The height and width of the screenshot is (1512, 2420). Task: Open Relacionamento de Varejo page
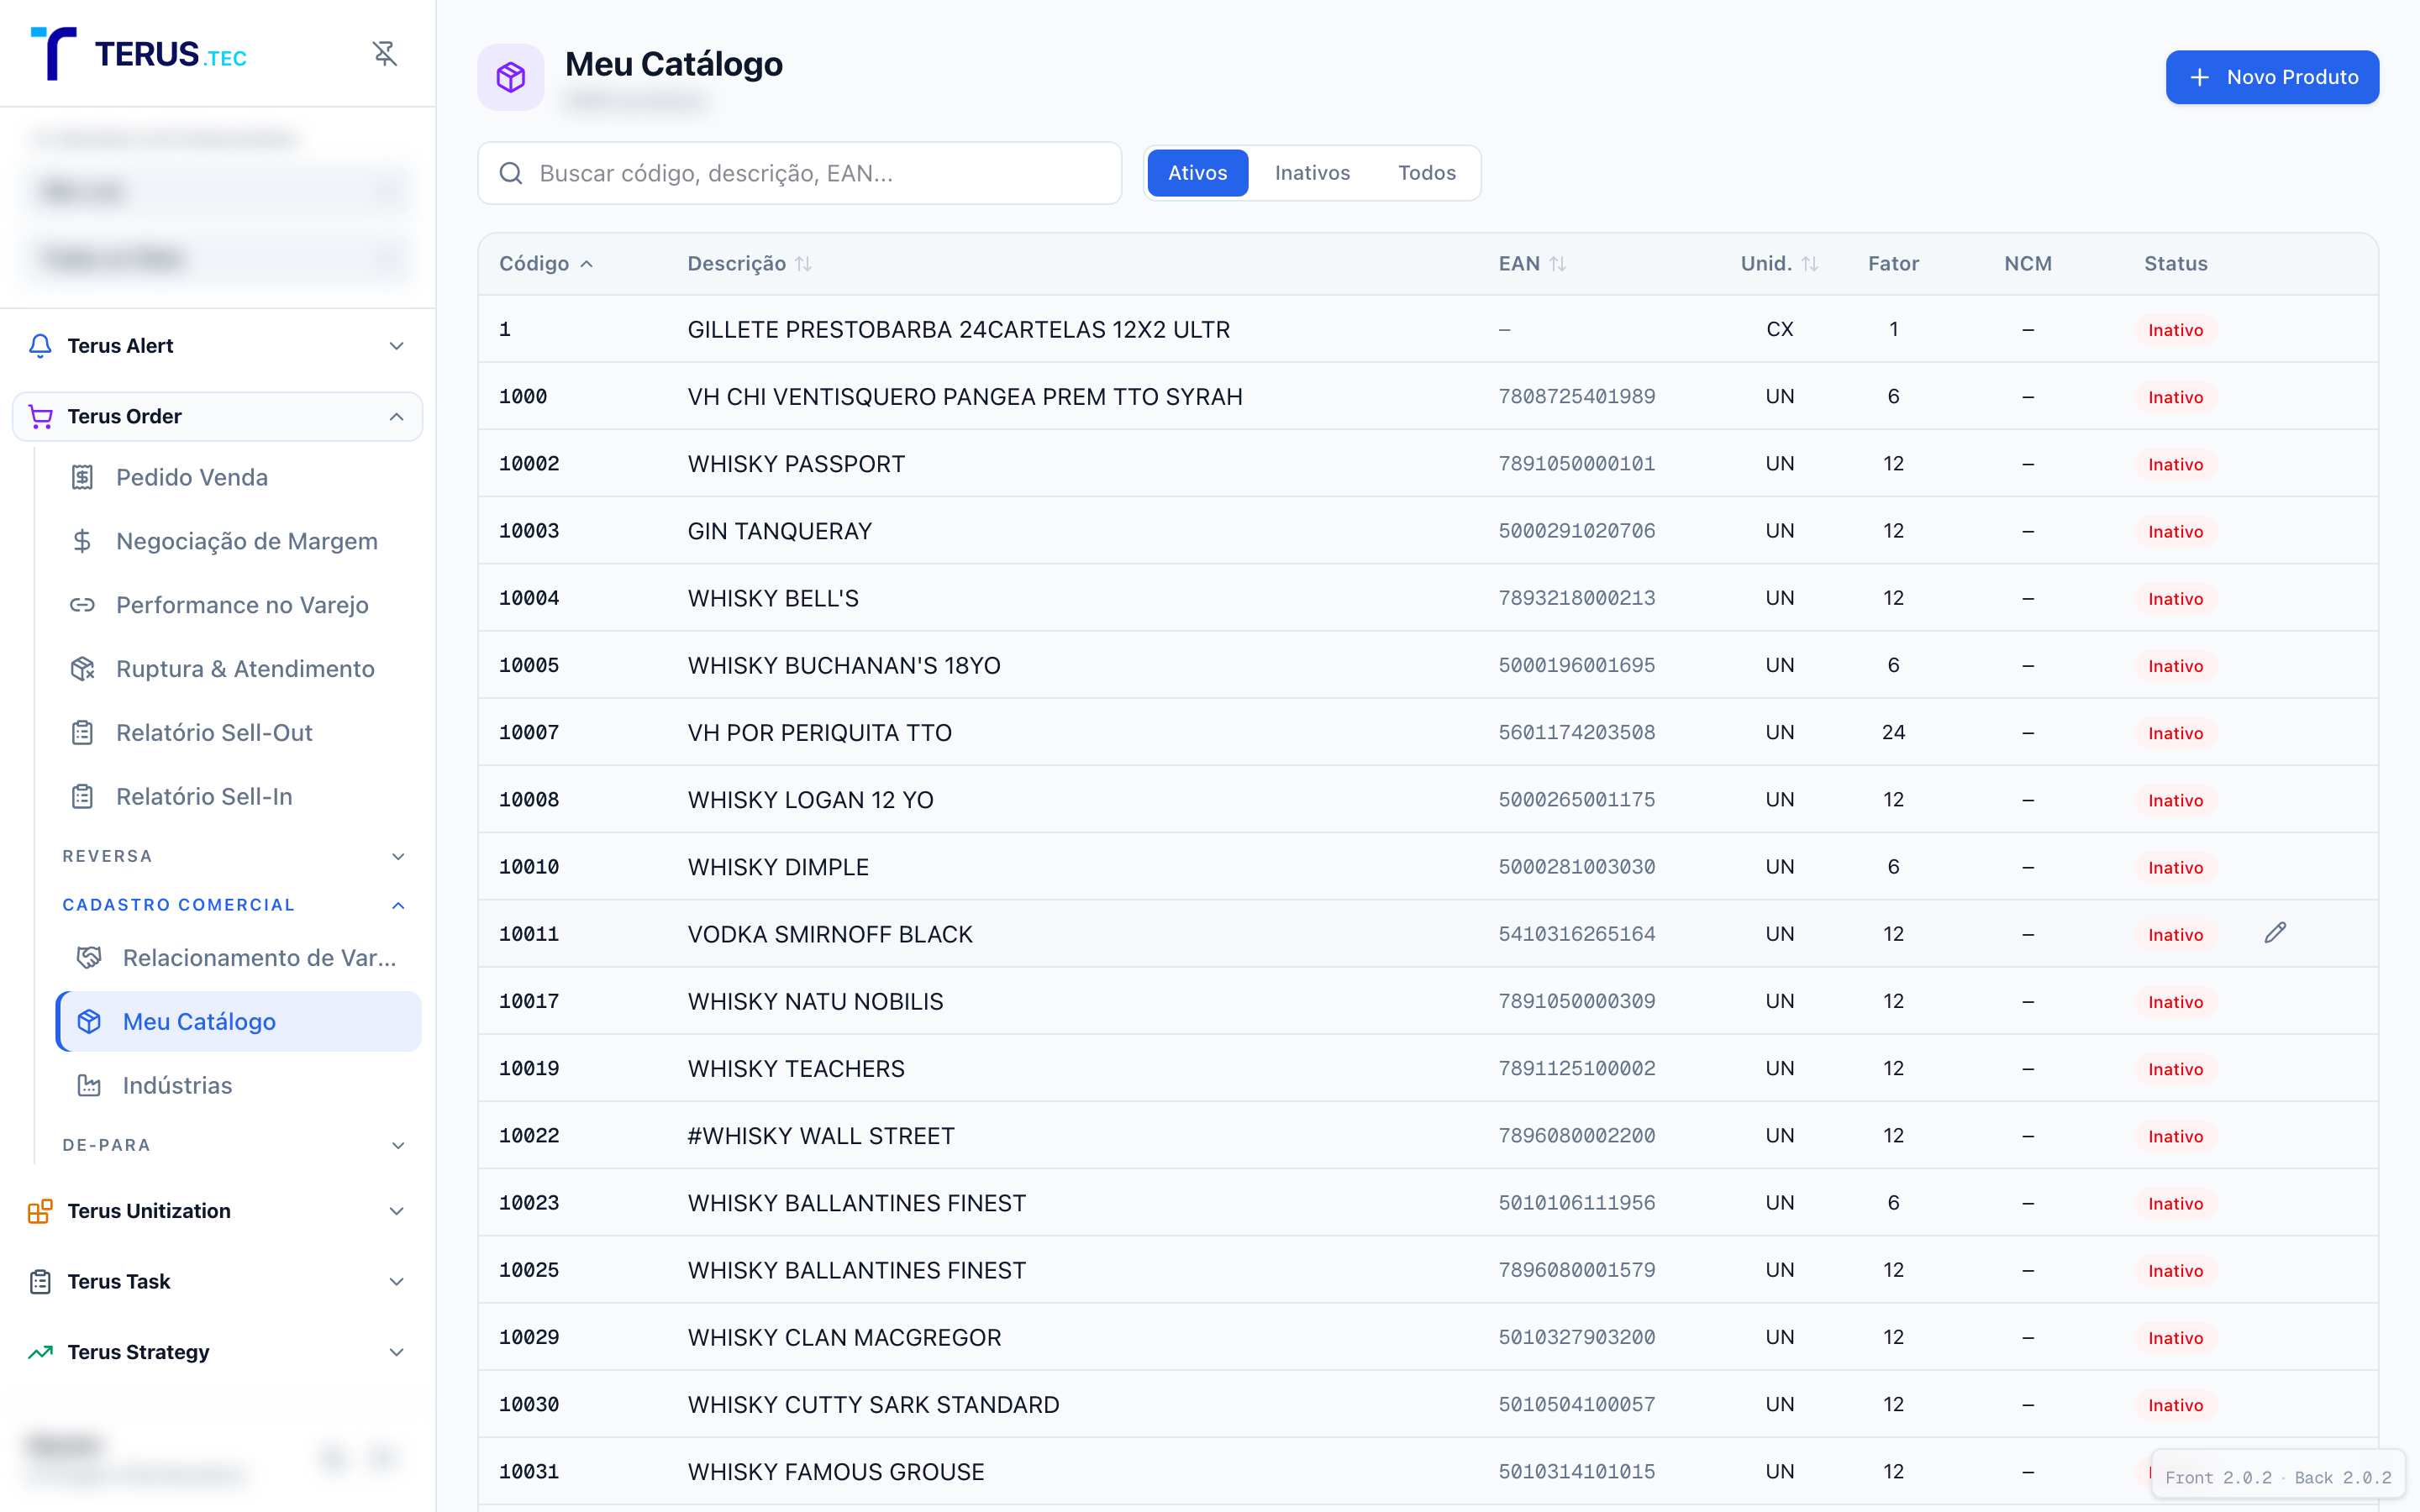[x=238, y=958]
